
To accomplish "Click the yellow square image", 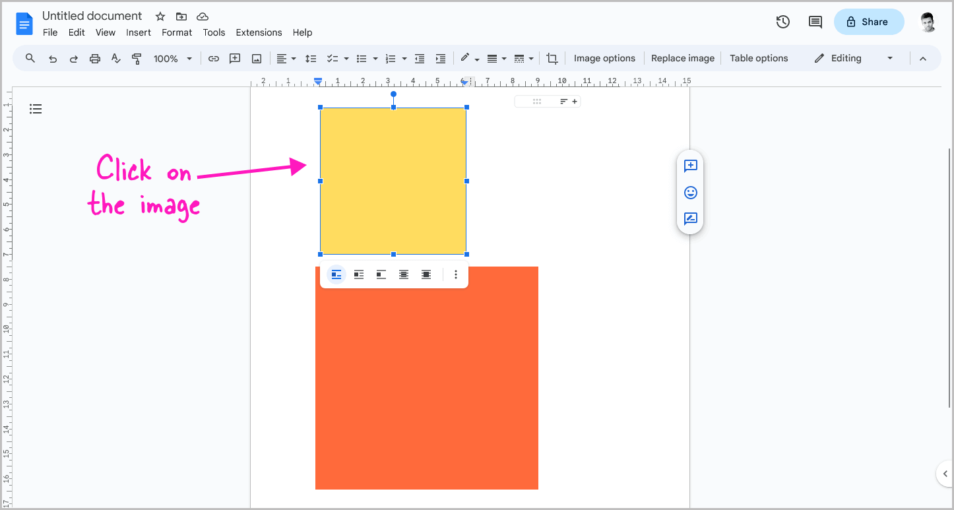I will pos(394,181).
